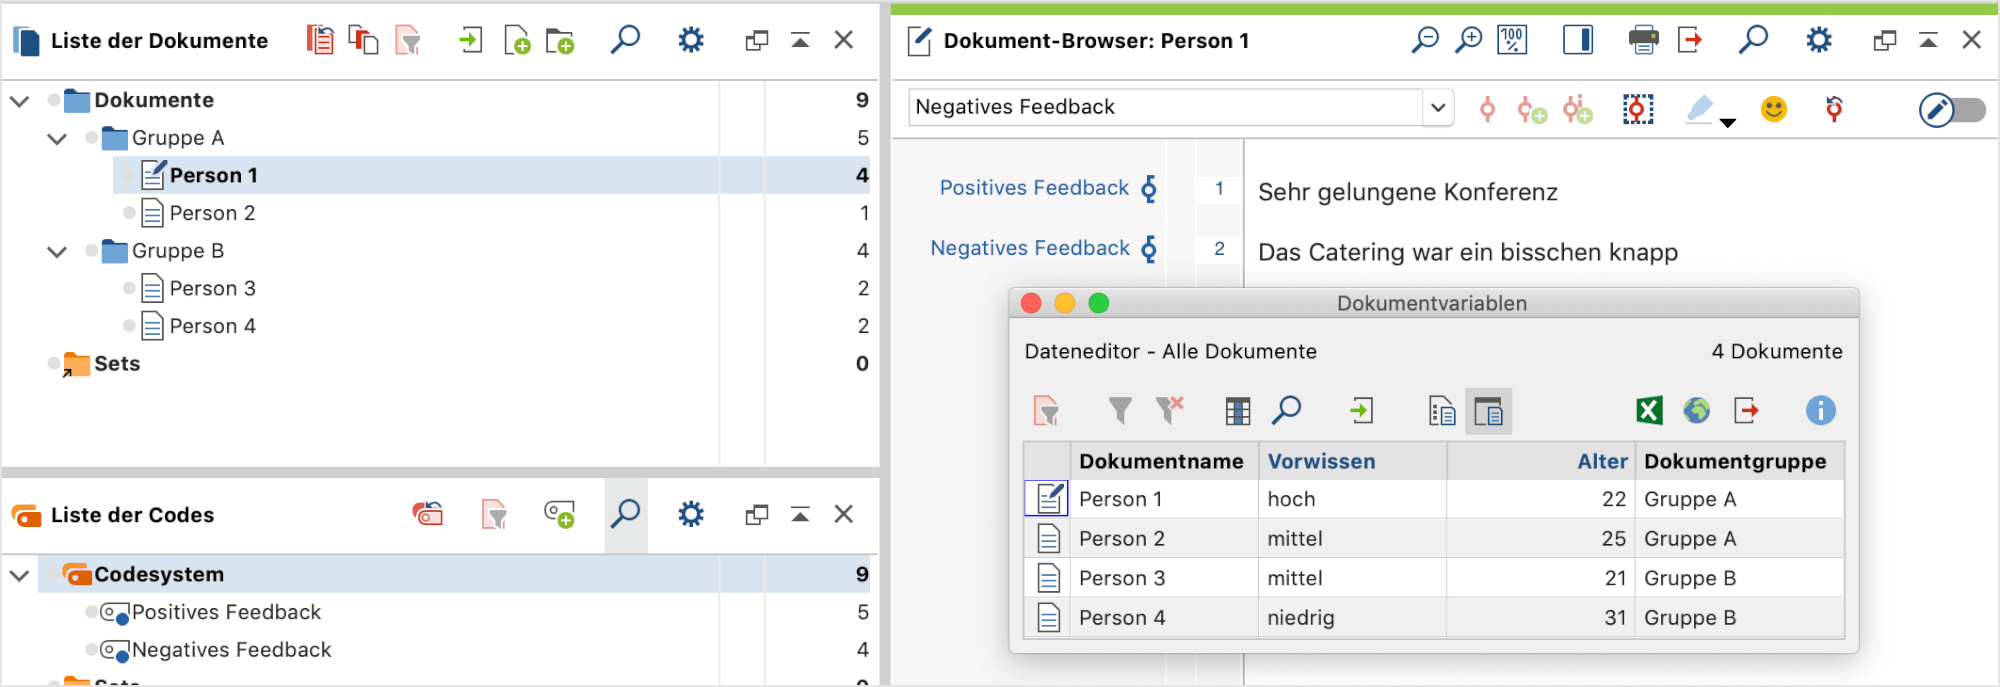Toggle activation circle for Gruppe B
Screen dimensions: 2000x687
[x=92, y=251]
